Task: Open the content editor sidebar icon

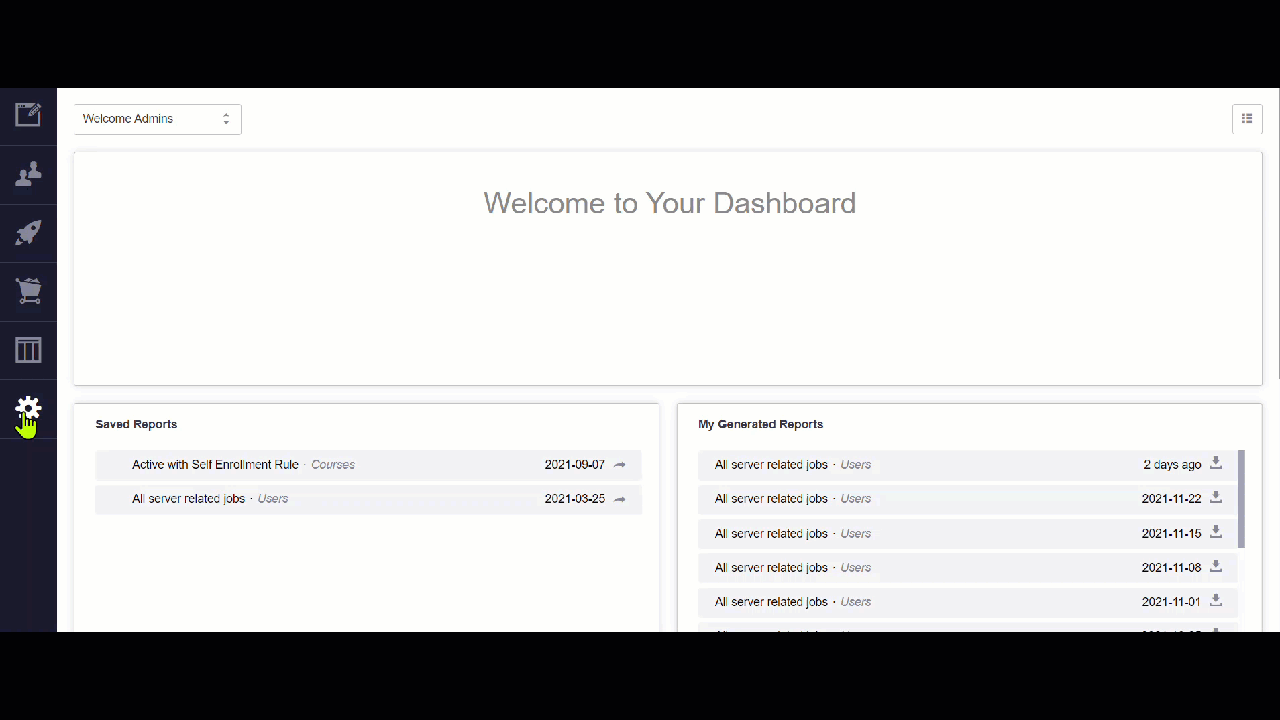Action: pyautogui.click(x=28, y=115)
